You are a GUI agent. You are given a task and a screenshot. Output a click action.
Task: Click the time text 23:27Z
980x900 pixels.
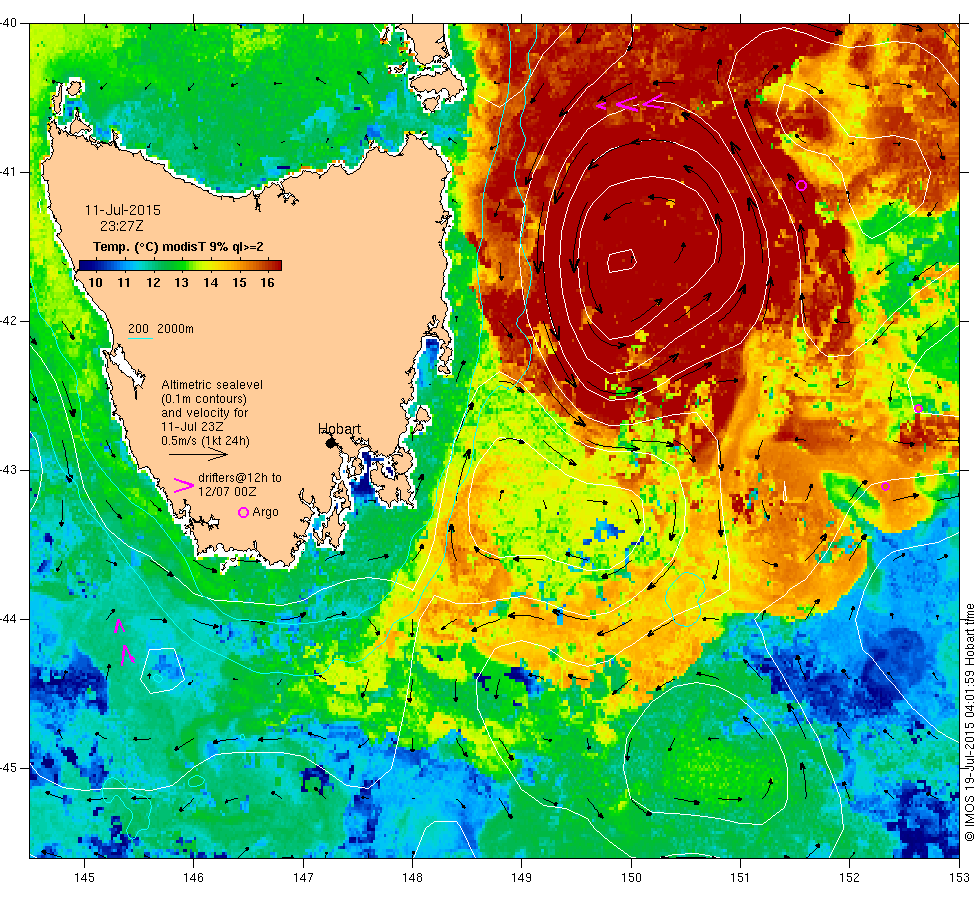(x=122, y=226)
